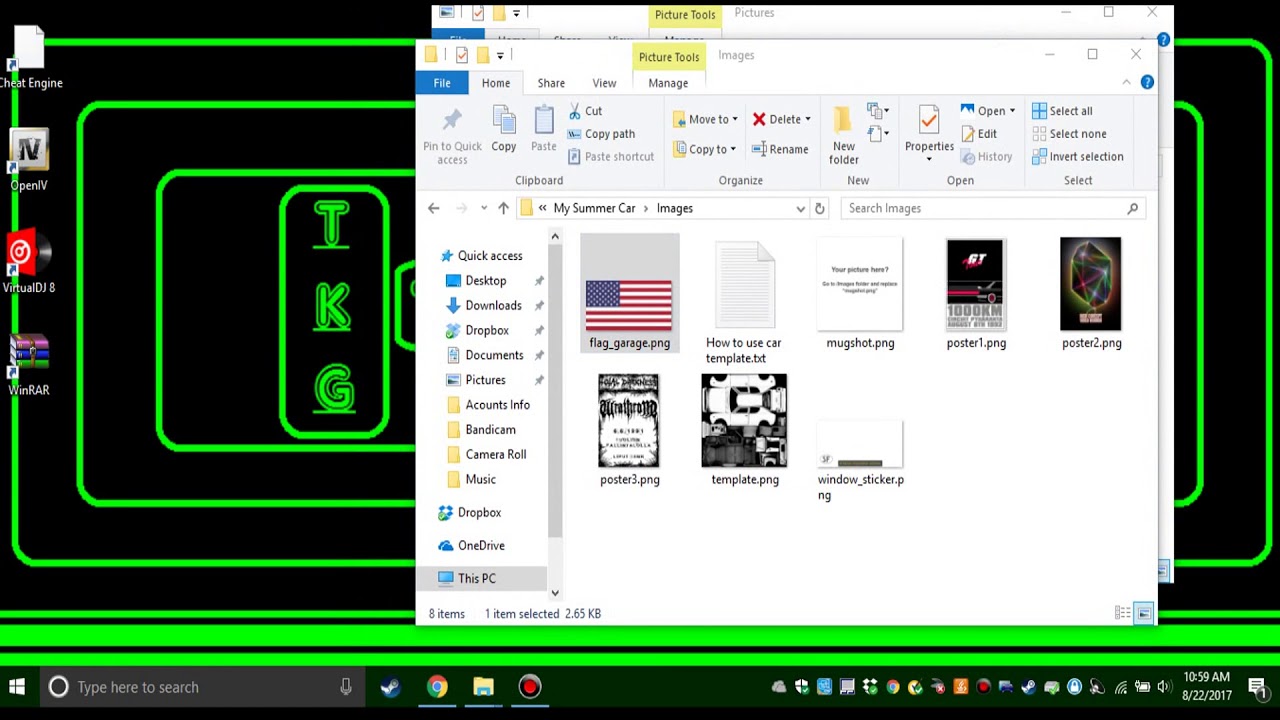Open Steam from the taskbar

pos(390,687)
